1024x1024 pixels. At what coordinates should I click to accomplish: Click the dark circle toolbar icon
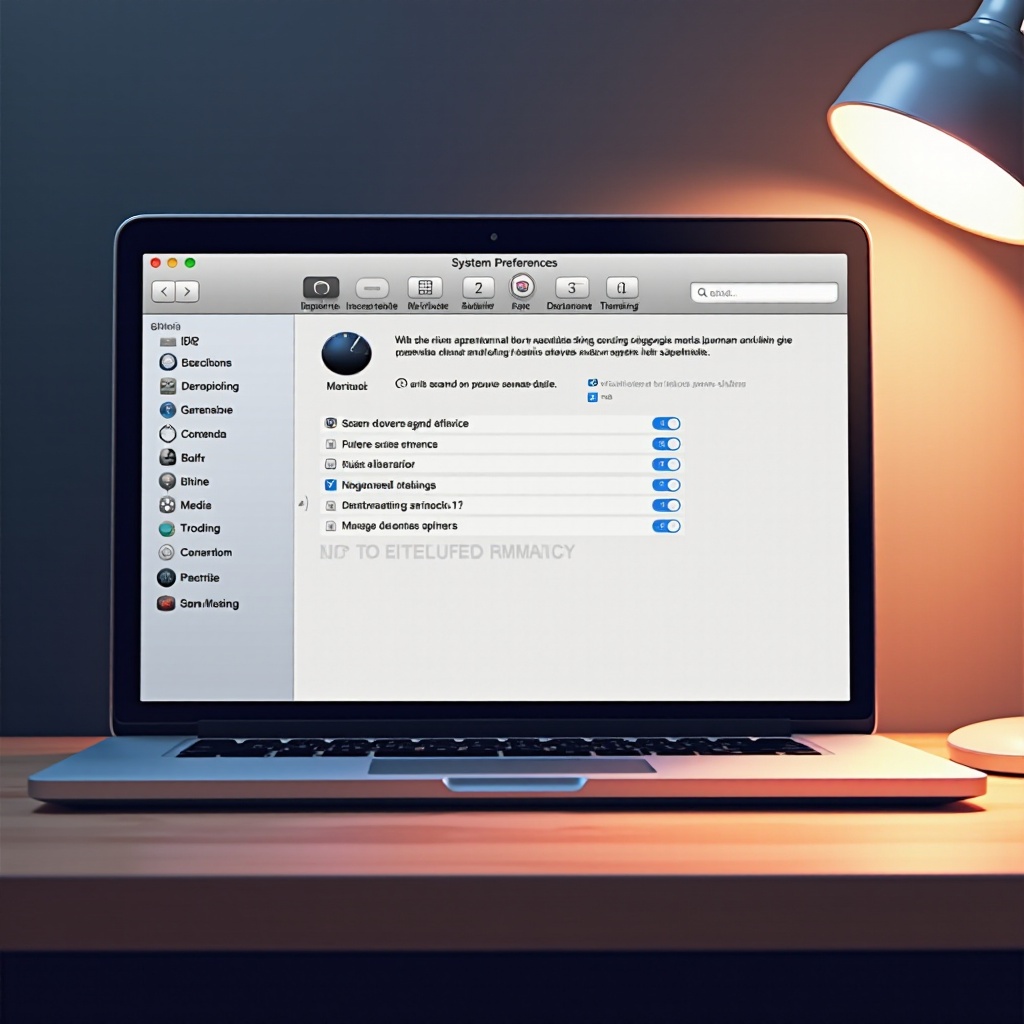click(x=321, y=287)
